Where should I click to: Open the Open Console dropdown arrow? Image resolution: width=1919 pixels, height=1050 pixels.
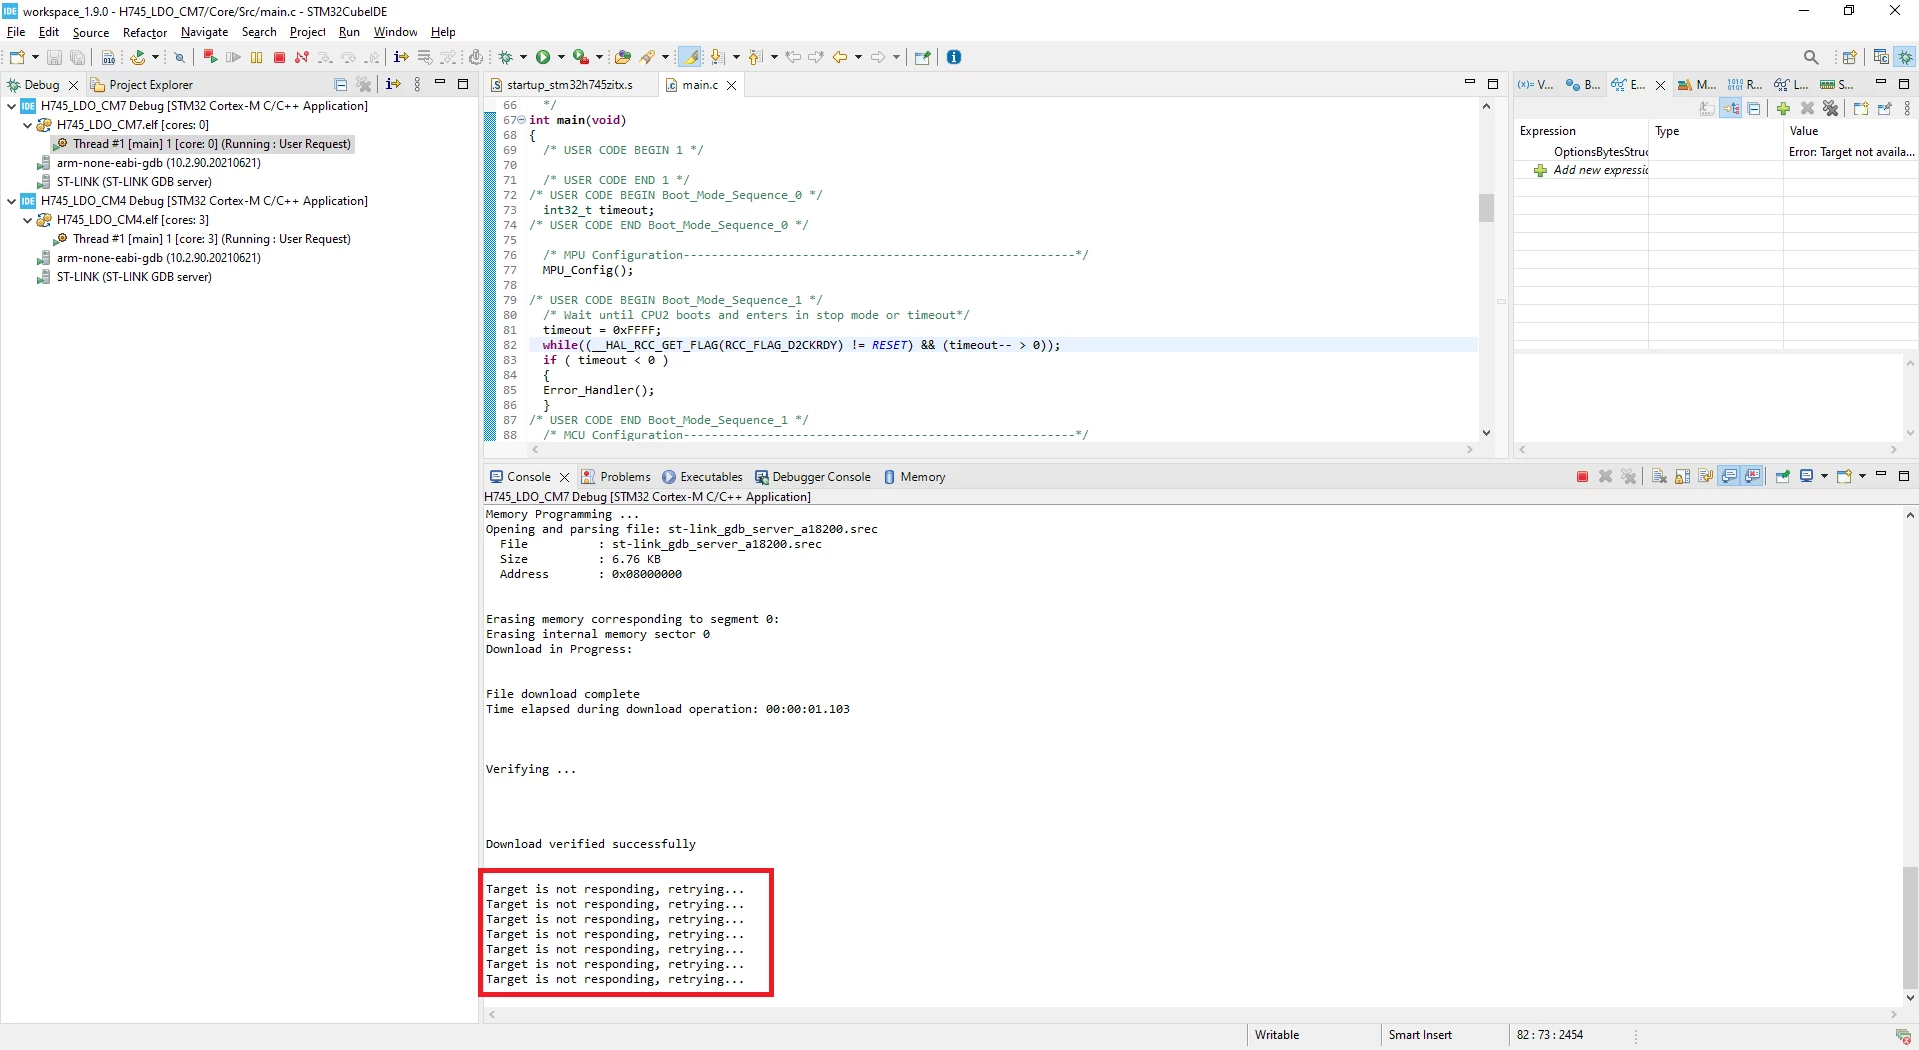(1862, 476)
